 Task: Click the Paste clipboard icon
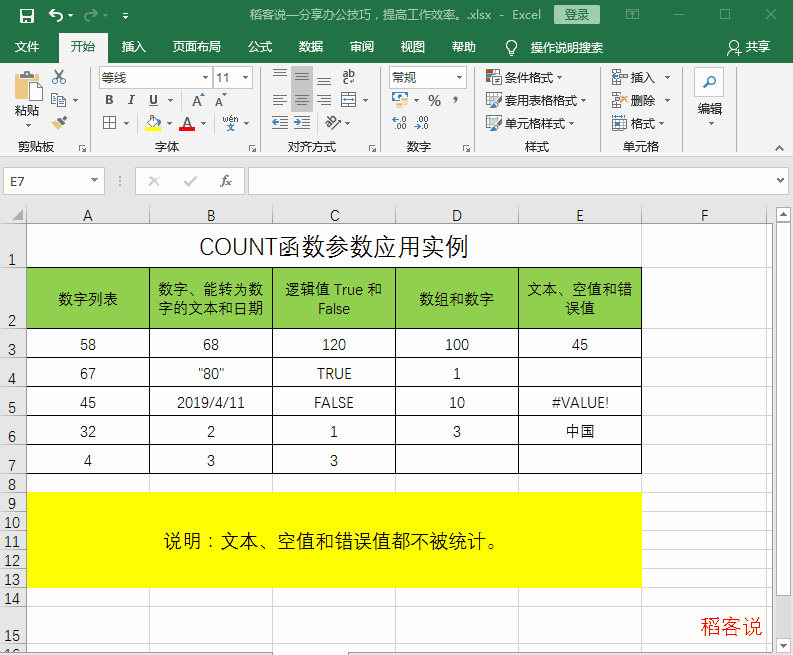pyautogui.click(x=28, y=86)
